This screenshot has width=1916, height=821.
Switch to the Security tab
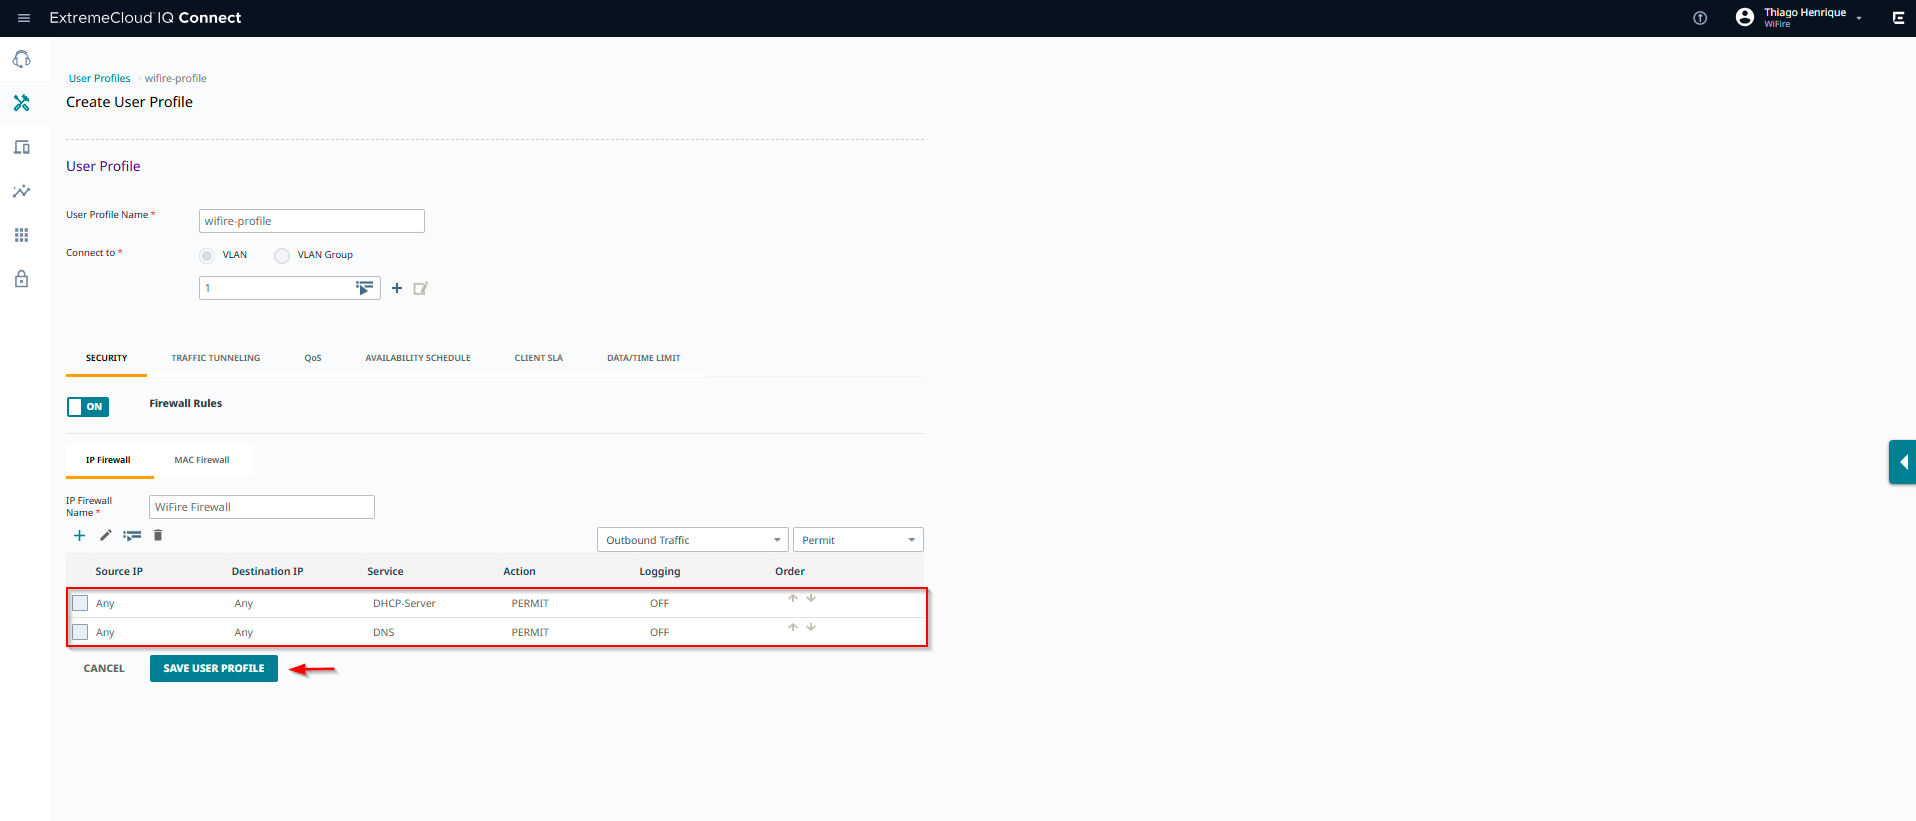(x=106, y=358)
